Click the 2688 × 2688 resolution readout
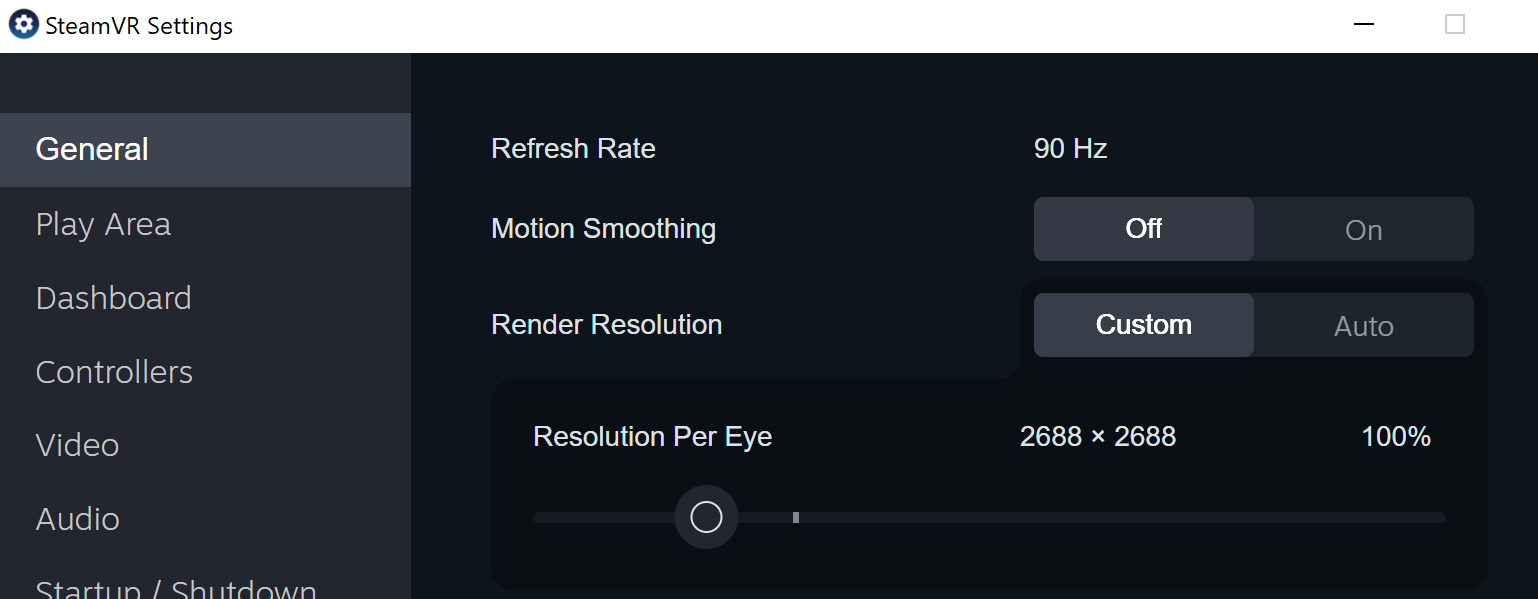1538x599 pixels. tap(1098, 437)
